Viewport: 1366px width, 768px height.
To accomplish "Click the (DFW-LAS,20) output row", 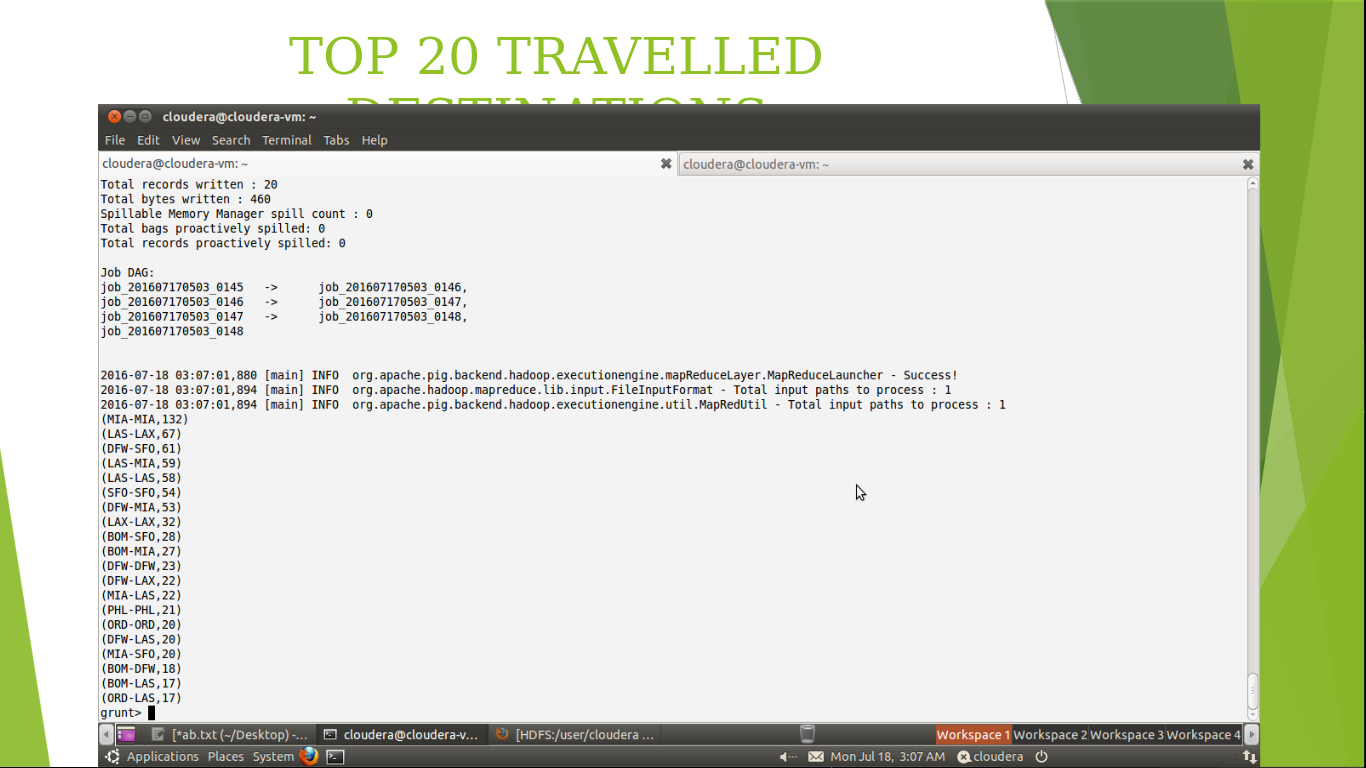I will [x=141, y=639].
